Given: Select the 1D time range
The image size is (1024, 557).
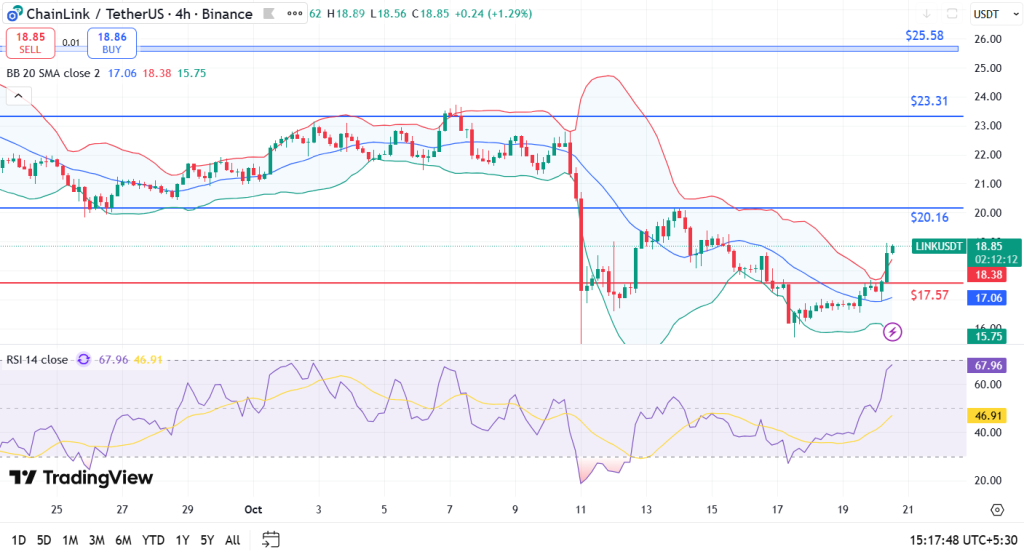Looking at the screenshot, I should (x=18, y=540).
